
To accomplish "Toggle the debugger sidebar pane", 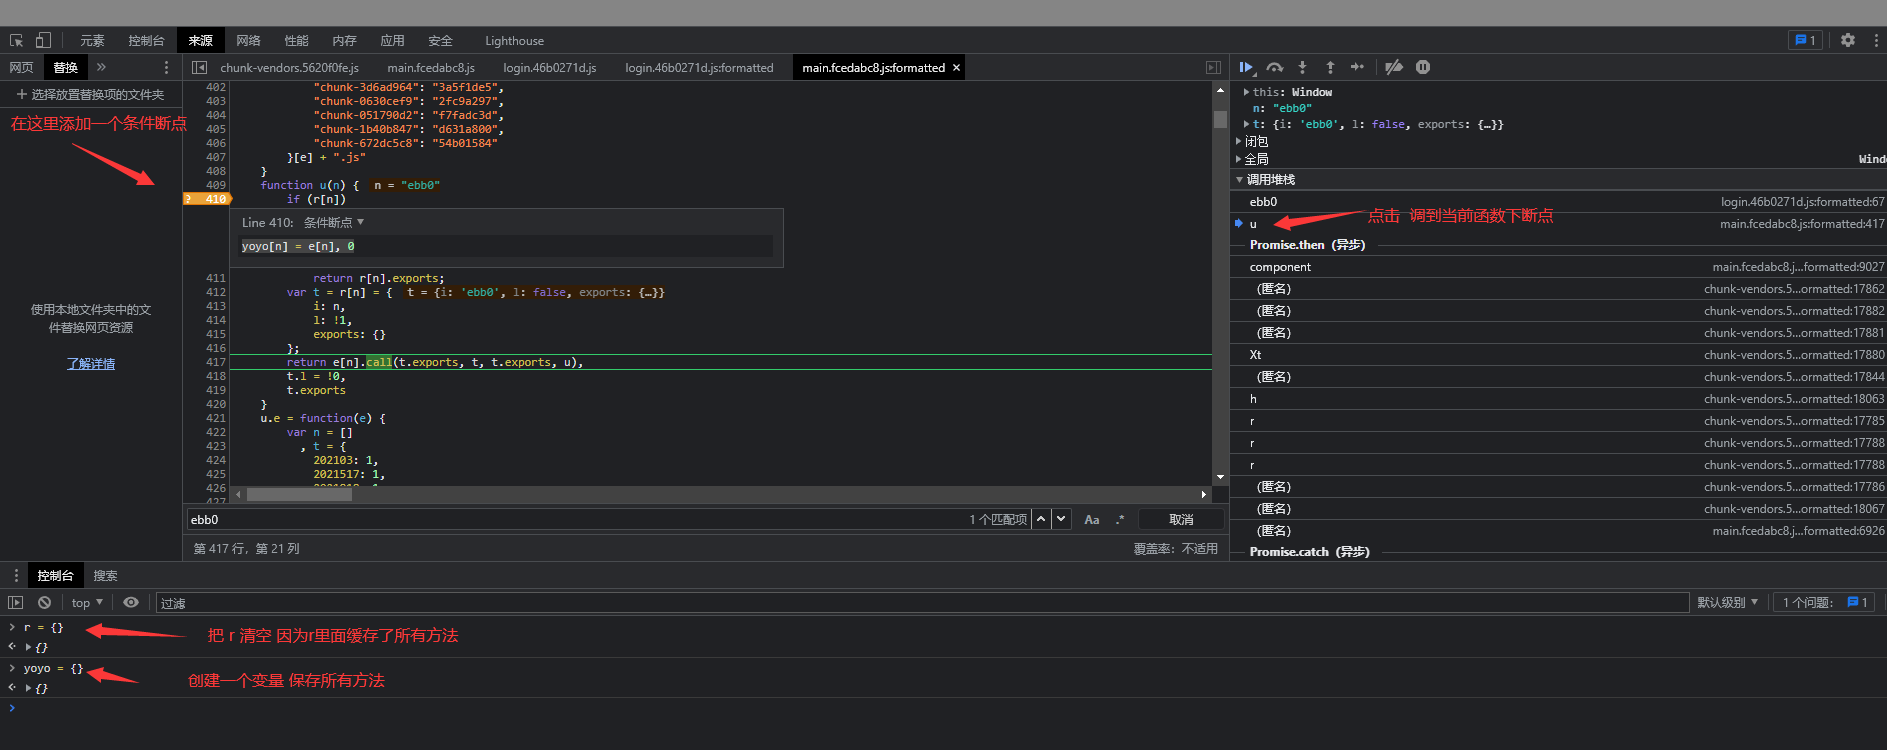I will click(x=1213, y=67).
